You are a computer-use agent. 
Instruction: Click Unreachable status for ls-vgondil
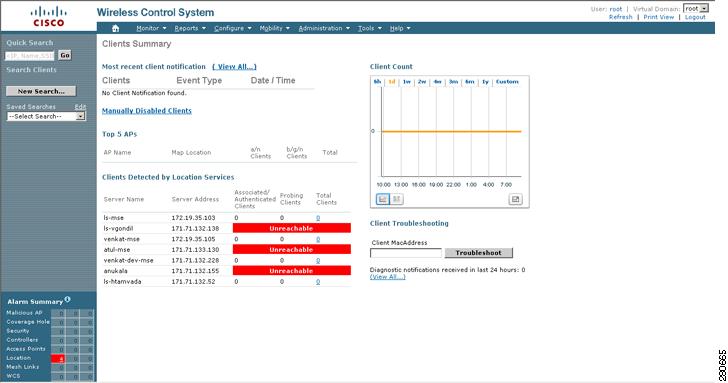coord(292,228)
